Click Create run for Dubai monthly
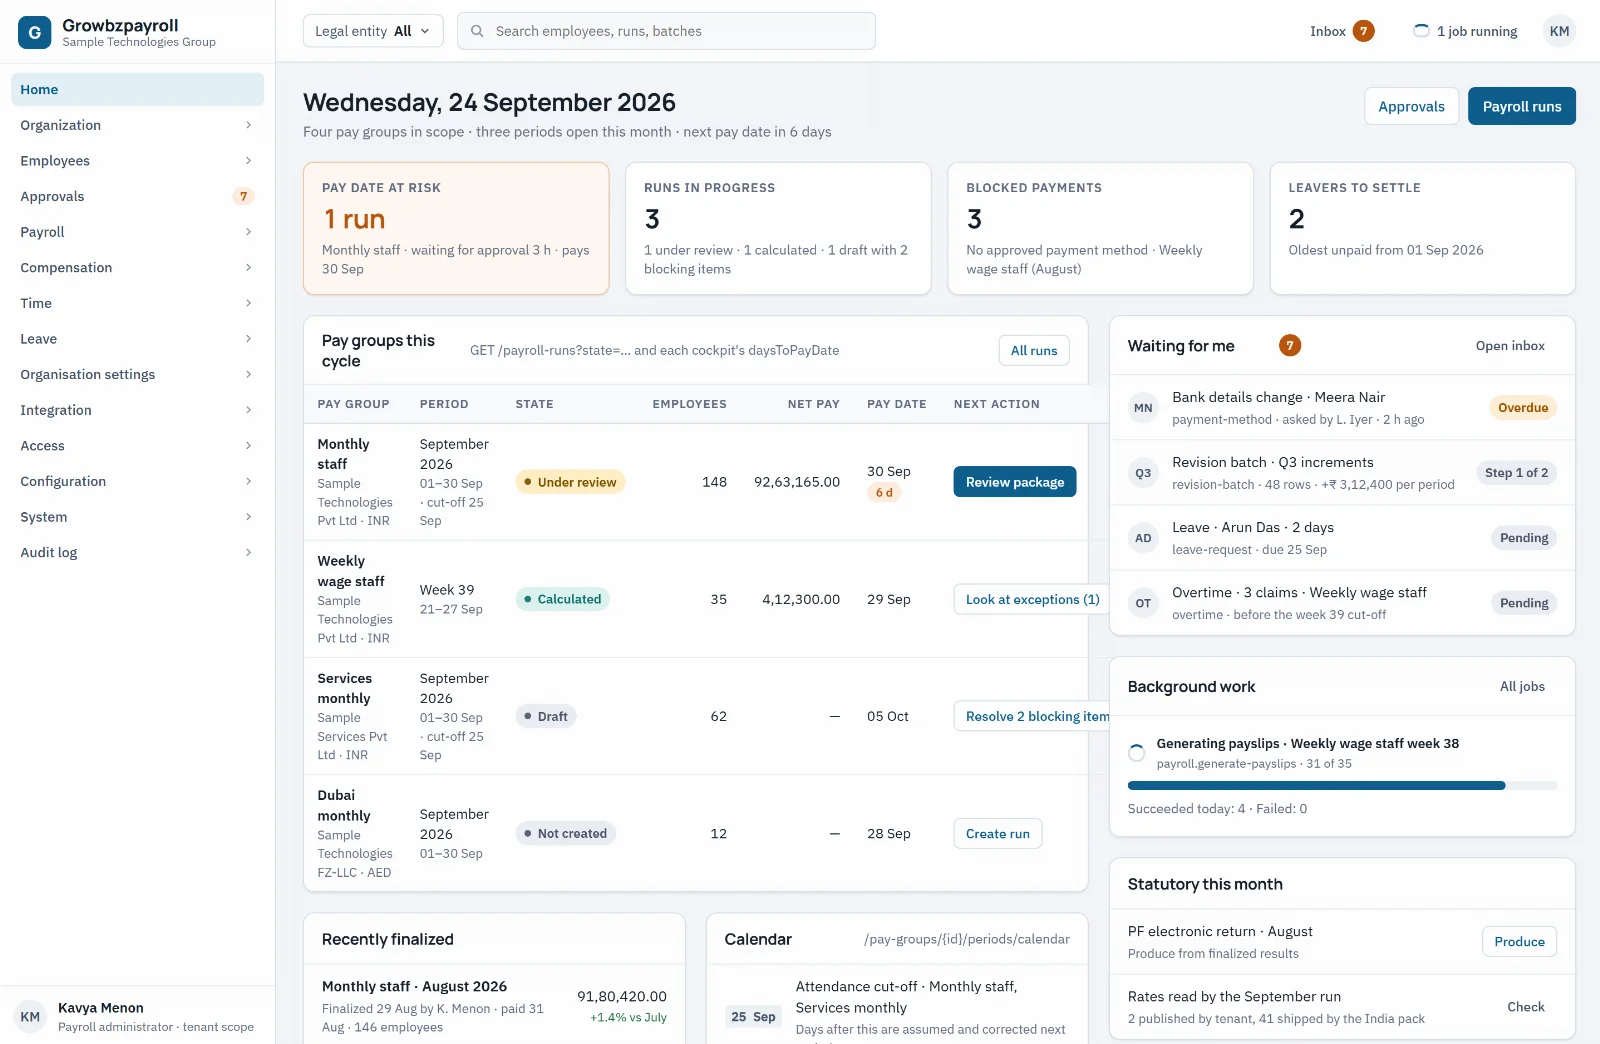Viewport: 1600px width, 1044px height. coord(997,833)
